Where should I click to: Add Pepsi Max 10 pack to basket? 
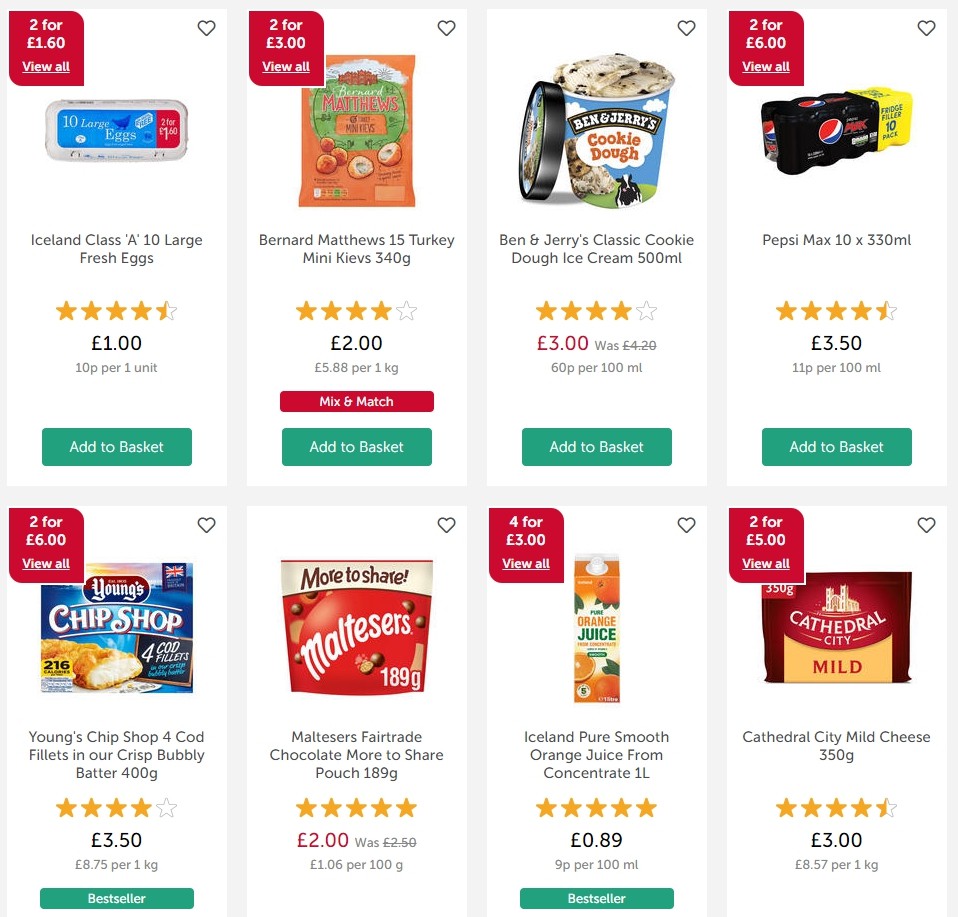(836, 447)
